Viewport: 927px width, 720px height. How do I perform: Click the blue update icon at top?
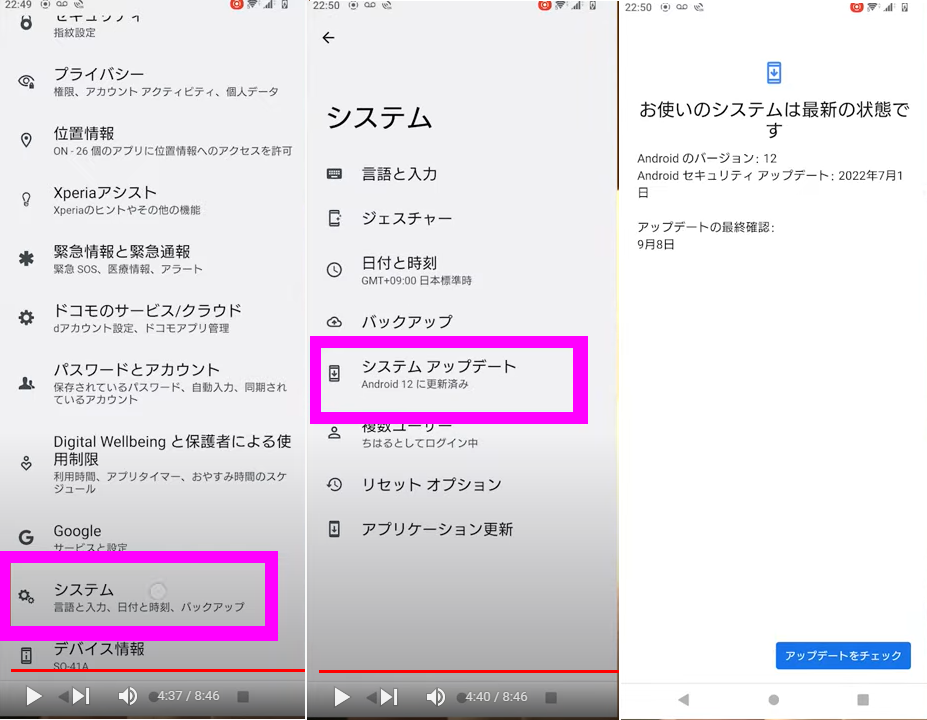[x=774, y=73]
